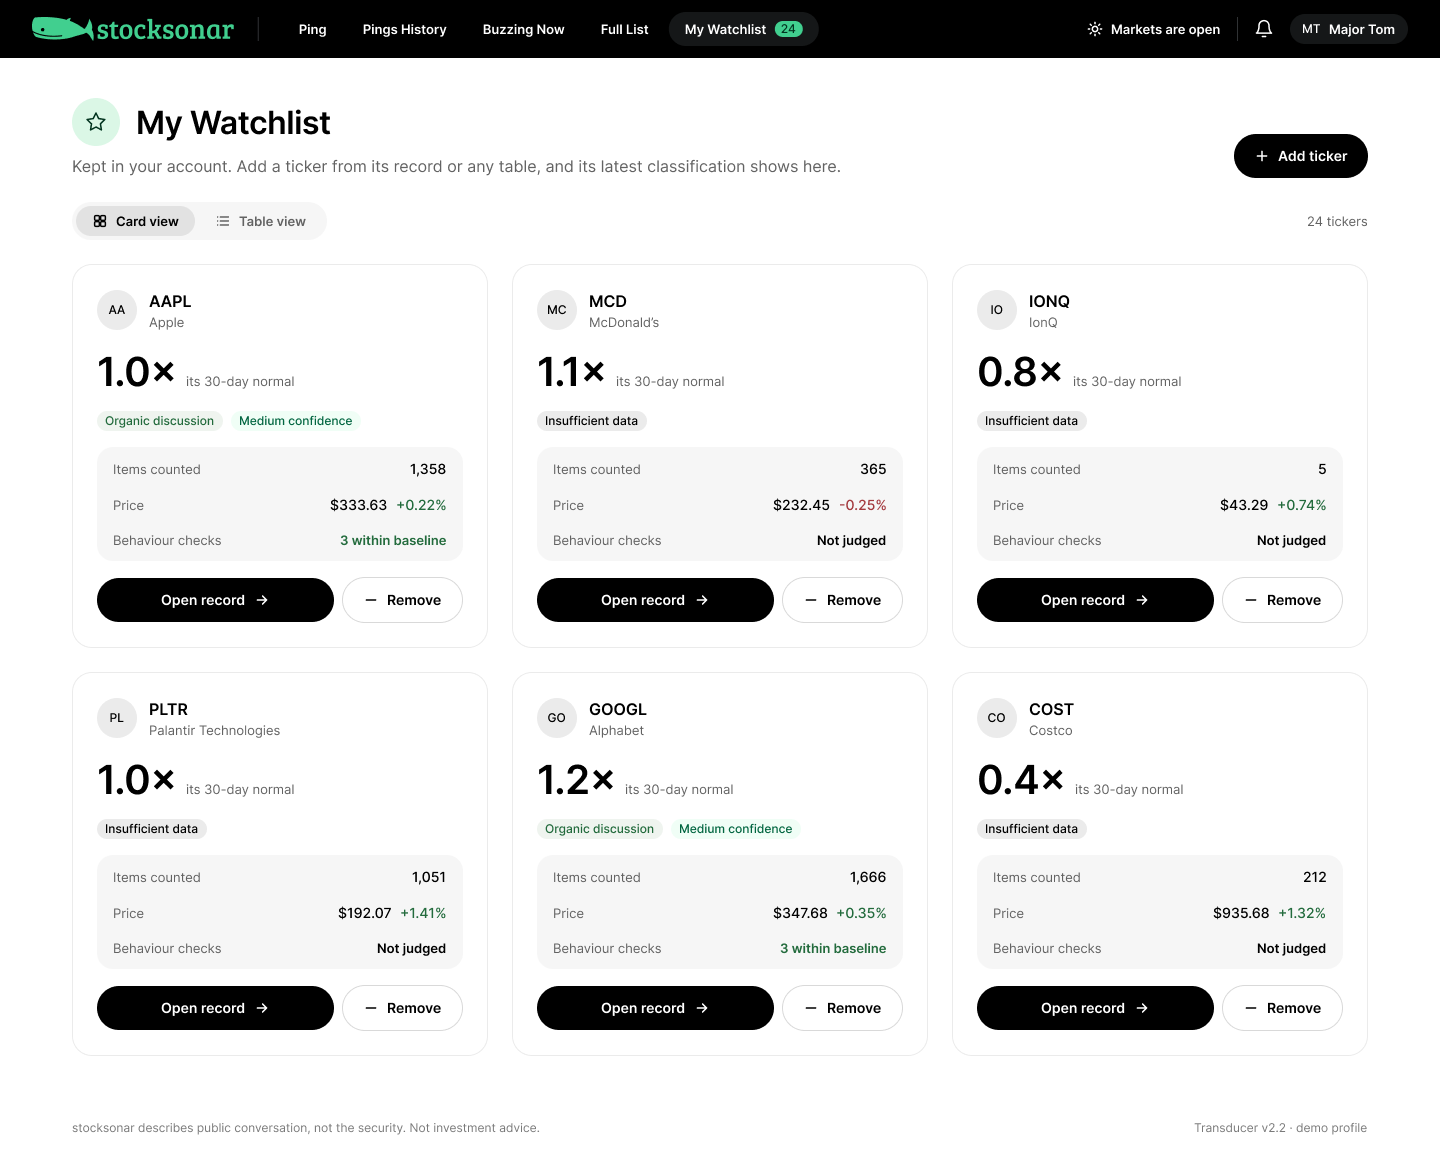Click the "24 tickers" count text

(1337, 221)
